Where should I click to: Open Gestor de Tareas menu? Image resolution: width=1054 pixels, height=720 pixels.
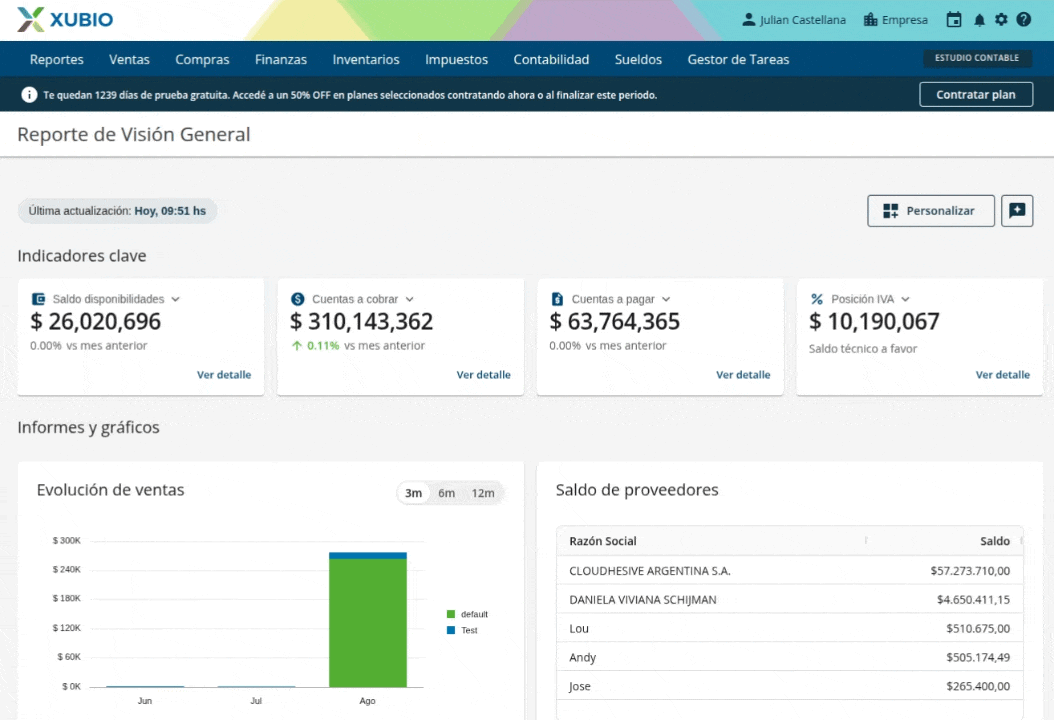coord(738,59)
